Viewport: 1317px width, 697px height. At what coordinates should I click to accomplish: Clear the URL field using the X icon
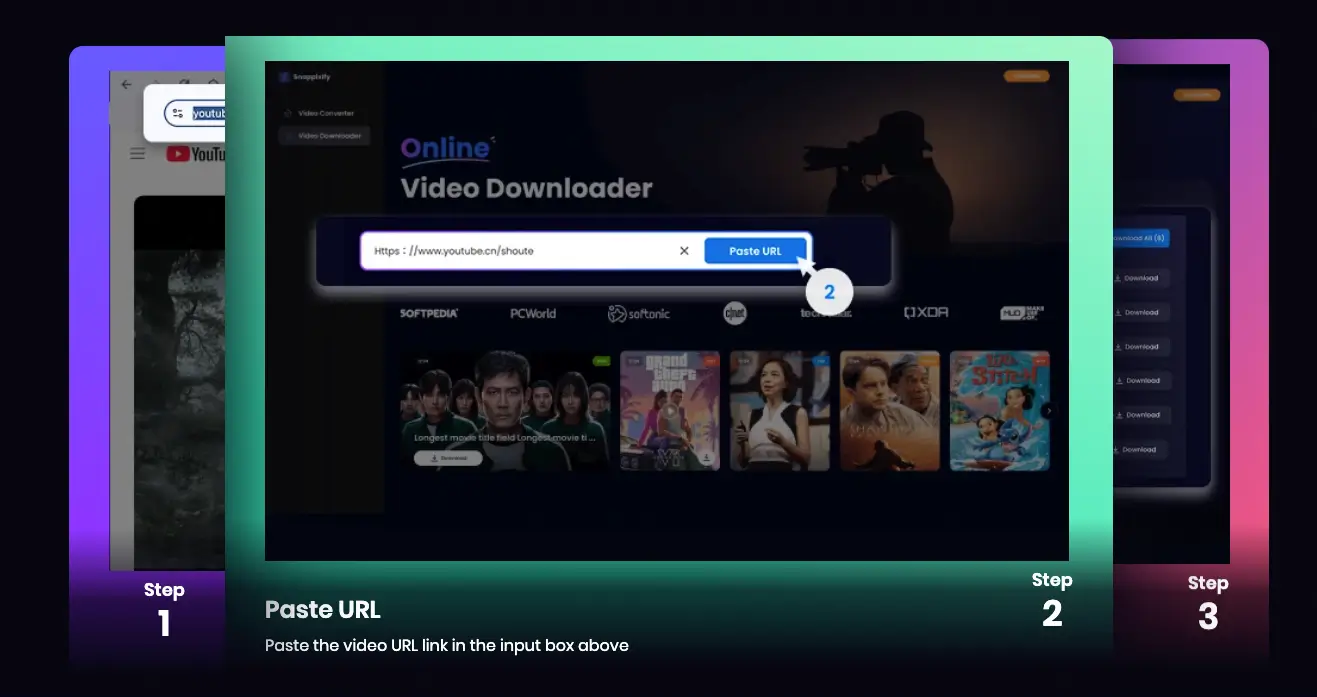click(x=684, y=250)
